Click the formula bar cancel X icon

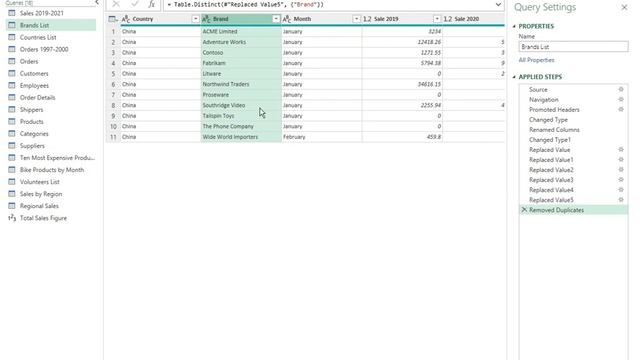pyautogui.click(x=116, y=4)
